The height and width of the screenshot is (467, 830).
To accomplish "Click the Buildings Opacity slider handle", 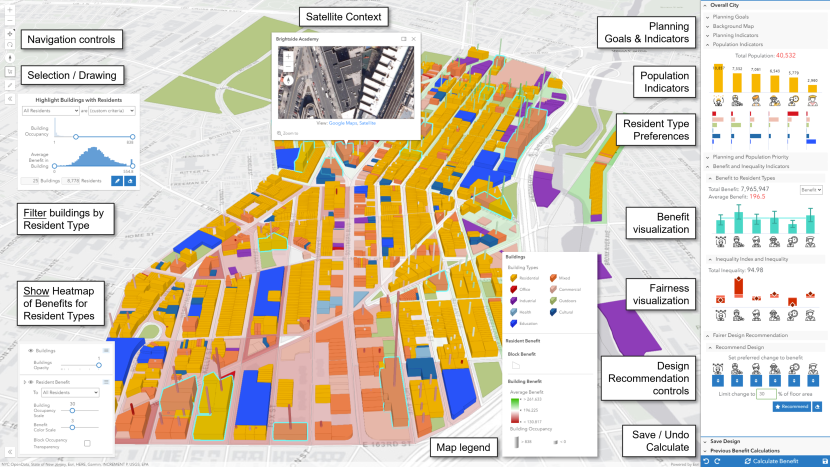I will click(x=98, y=365).
